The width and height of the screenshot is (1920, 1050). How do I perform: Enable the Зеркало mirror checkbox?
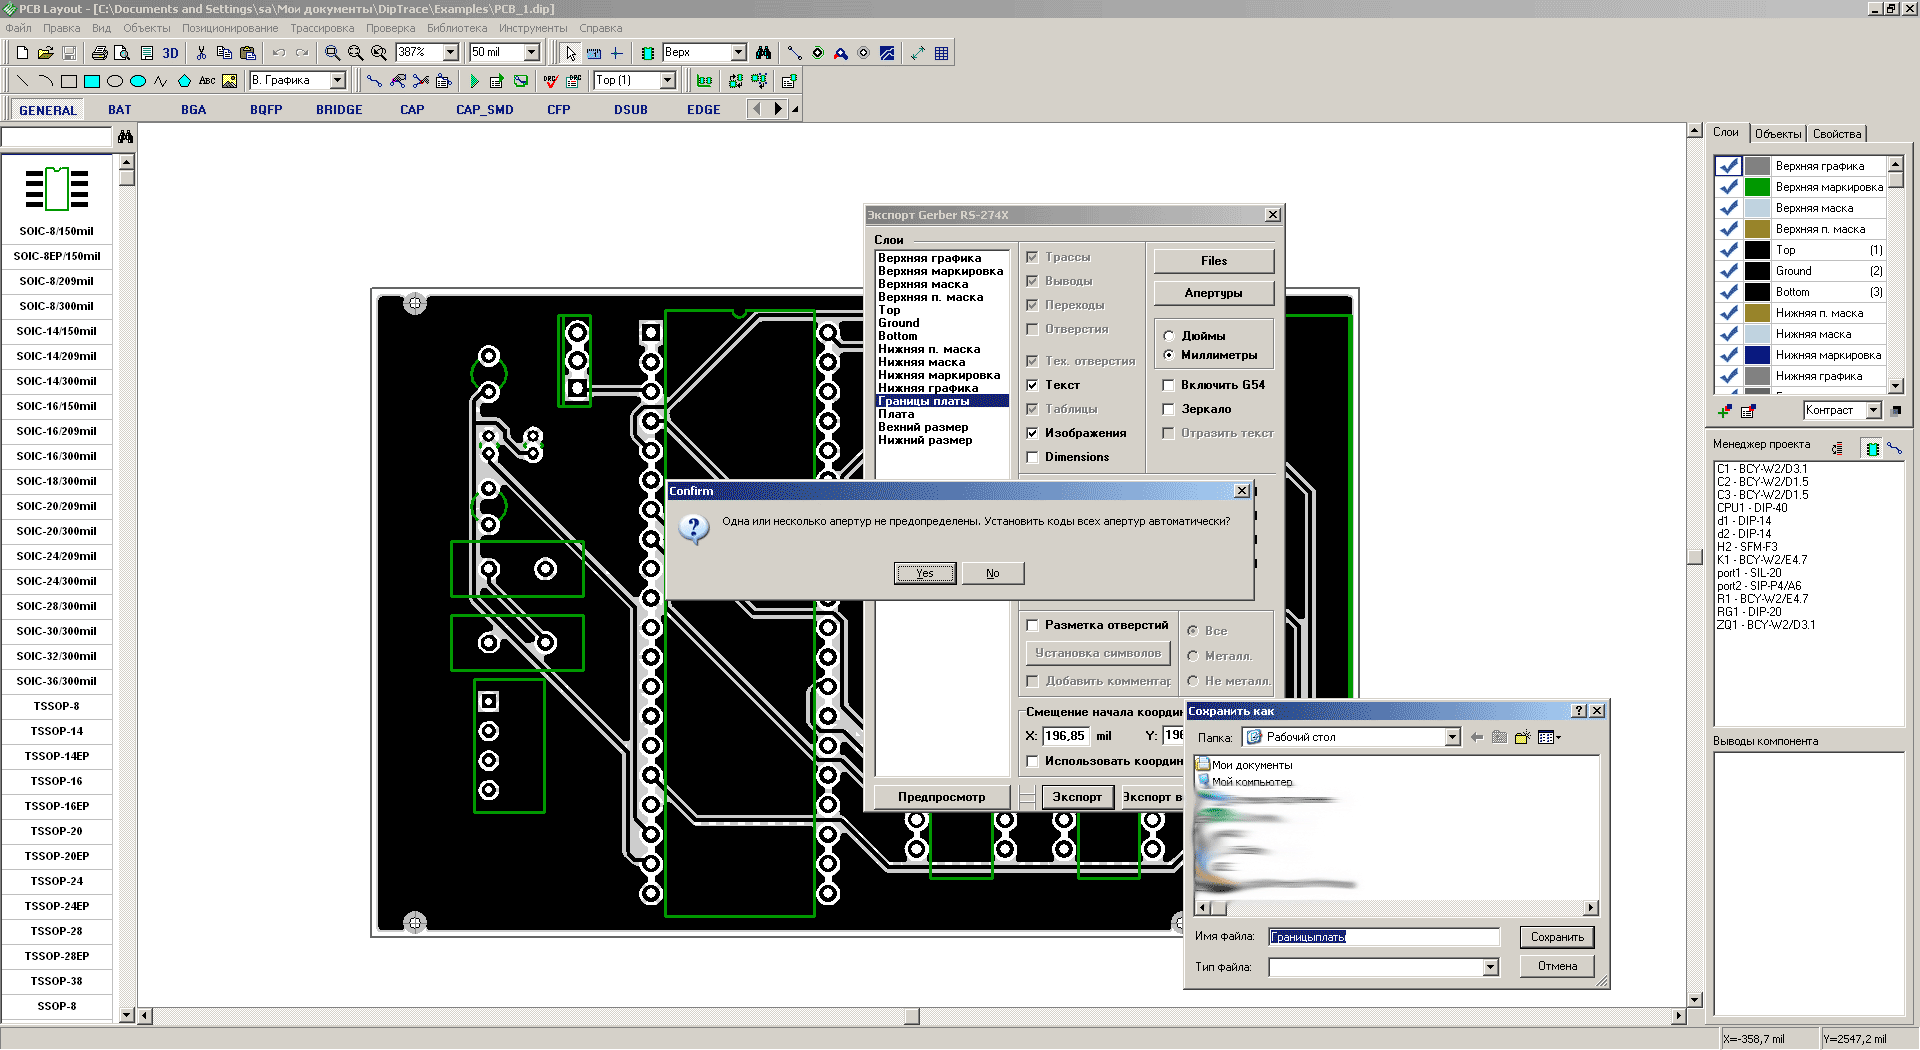(1168, 409)
